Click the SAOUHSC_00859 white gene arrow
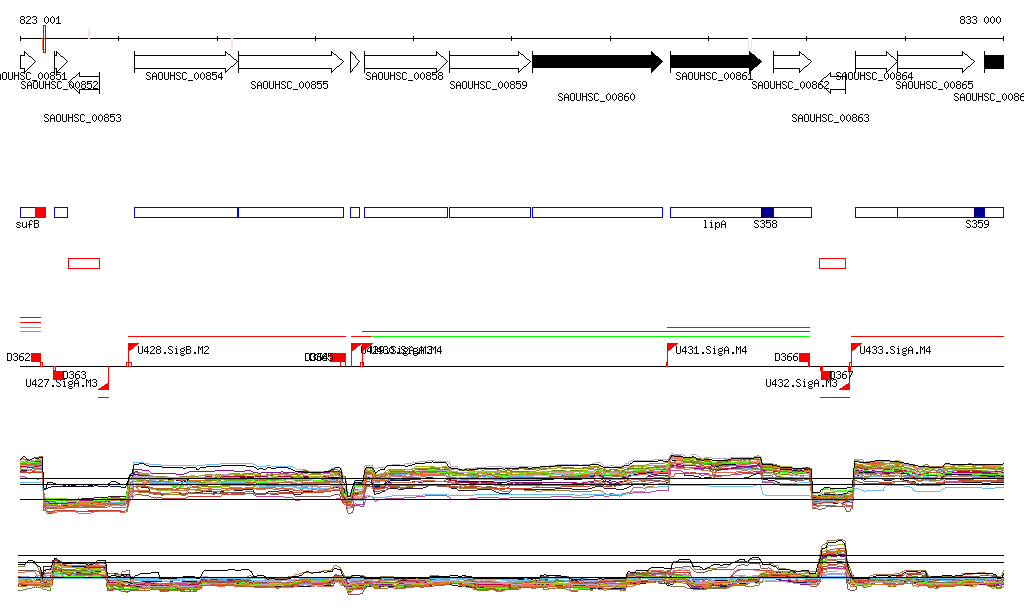This screenshot has width=1024, height=611. pyautogui.click(x=489, y=62)
